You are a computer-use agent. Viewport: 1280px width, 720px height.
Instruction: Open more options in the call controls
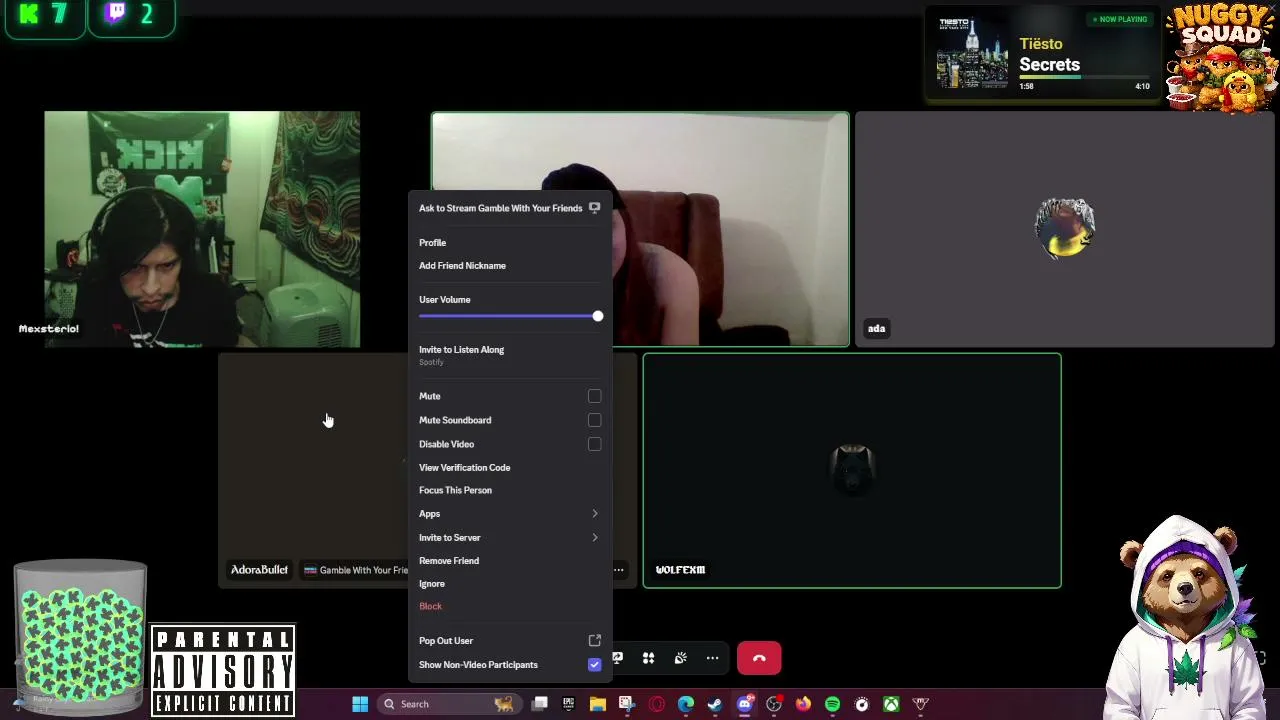pyautogui.click(x=712, y=658)
